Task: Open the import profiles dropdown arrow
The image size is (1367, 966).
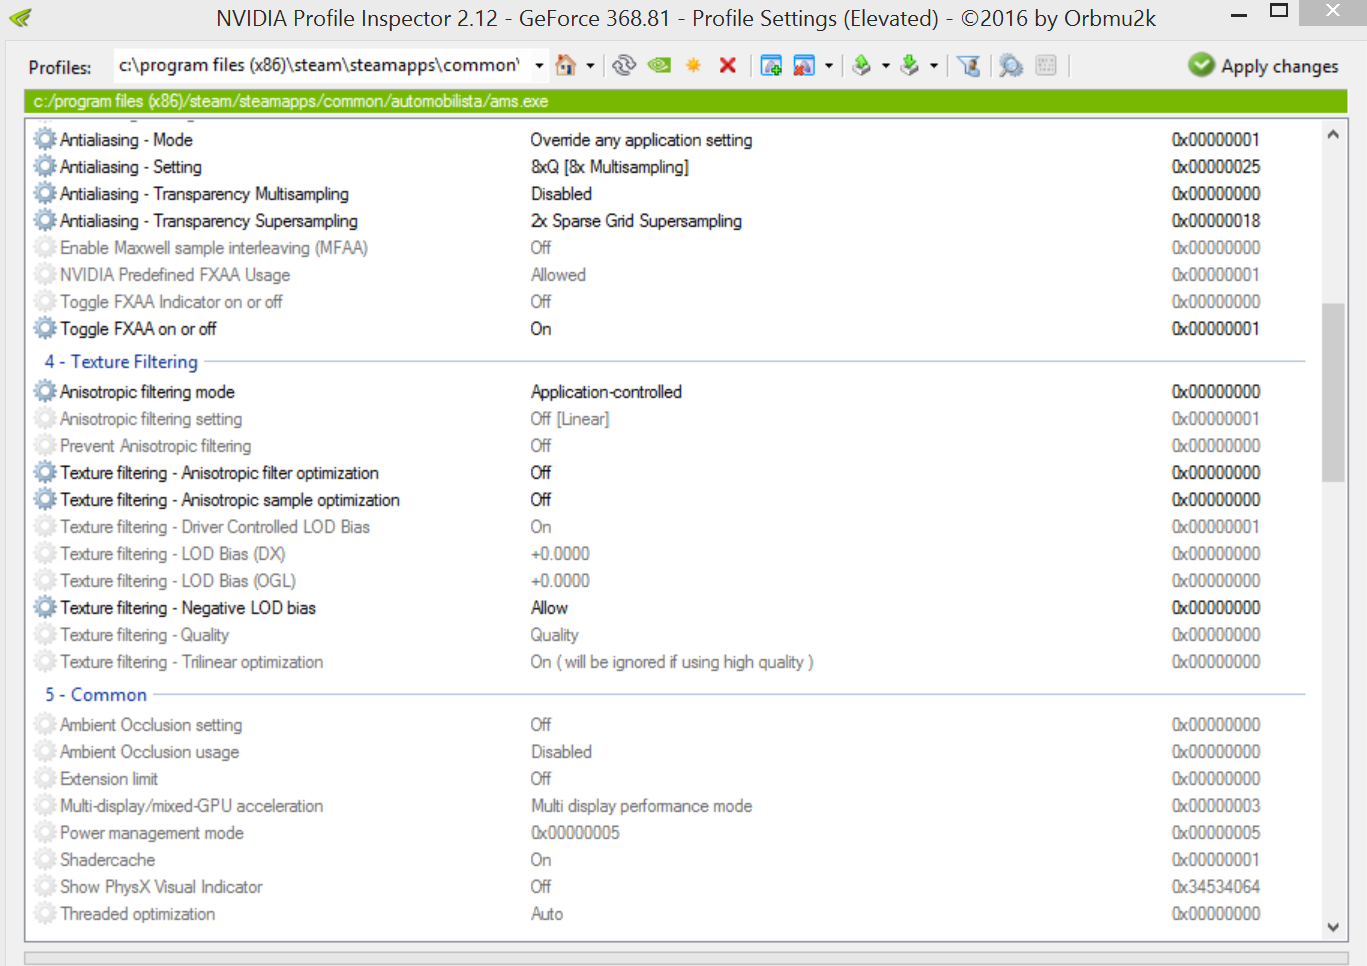Action: click(934, 66)
